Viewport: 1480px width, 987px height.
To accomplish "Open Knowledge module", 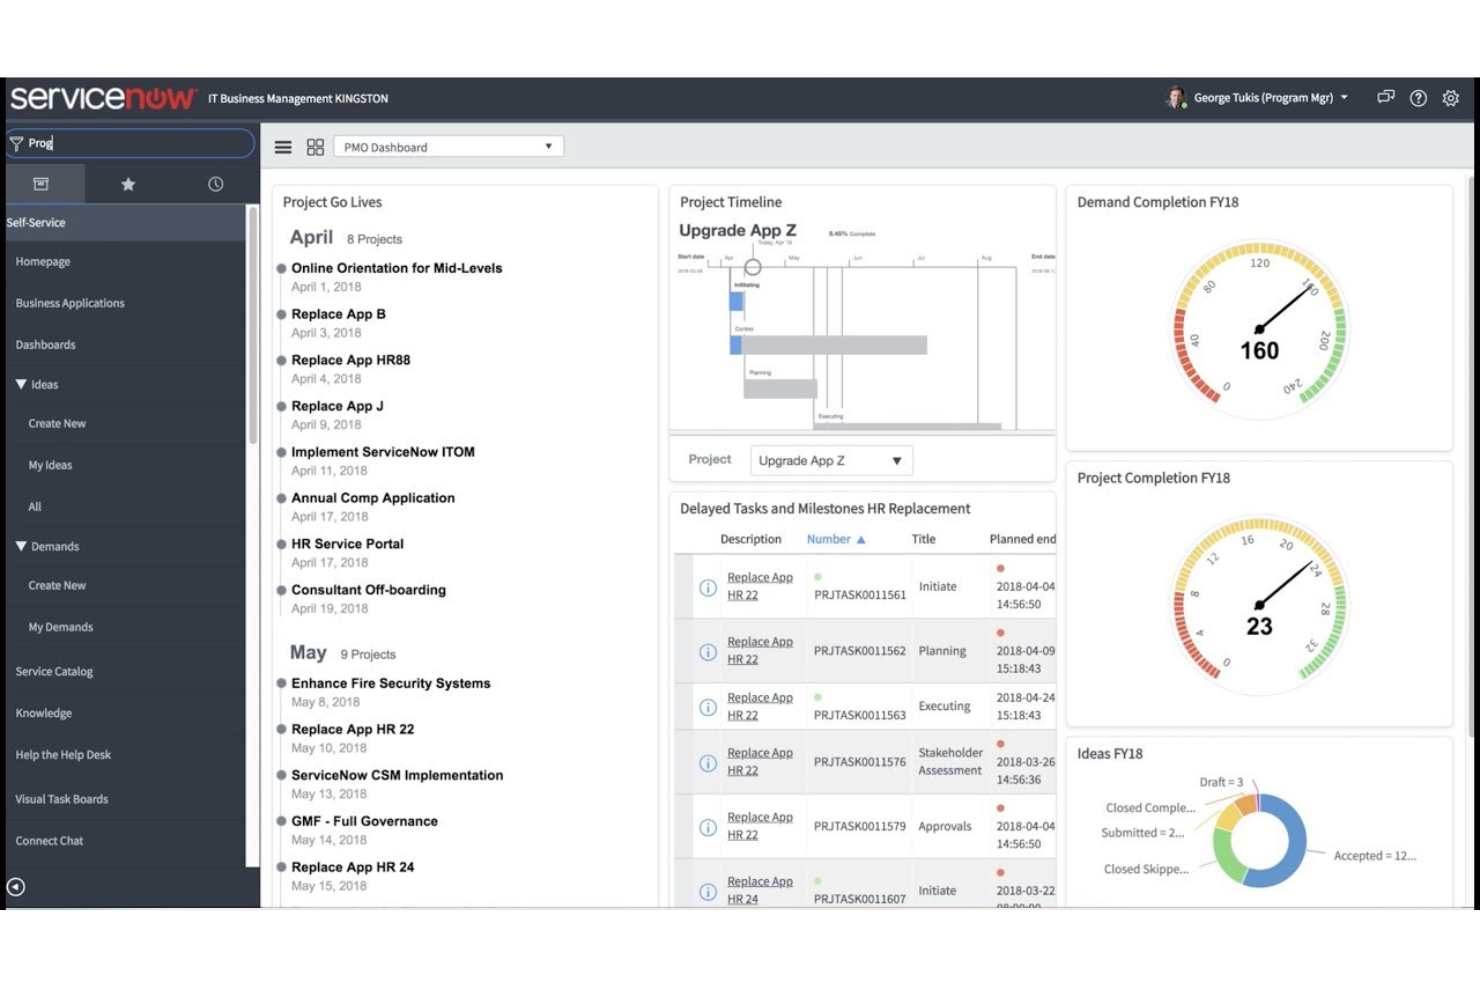I will click(x=43, y=713).
